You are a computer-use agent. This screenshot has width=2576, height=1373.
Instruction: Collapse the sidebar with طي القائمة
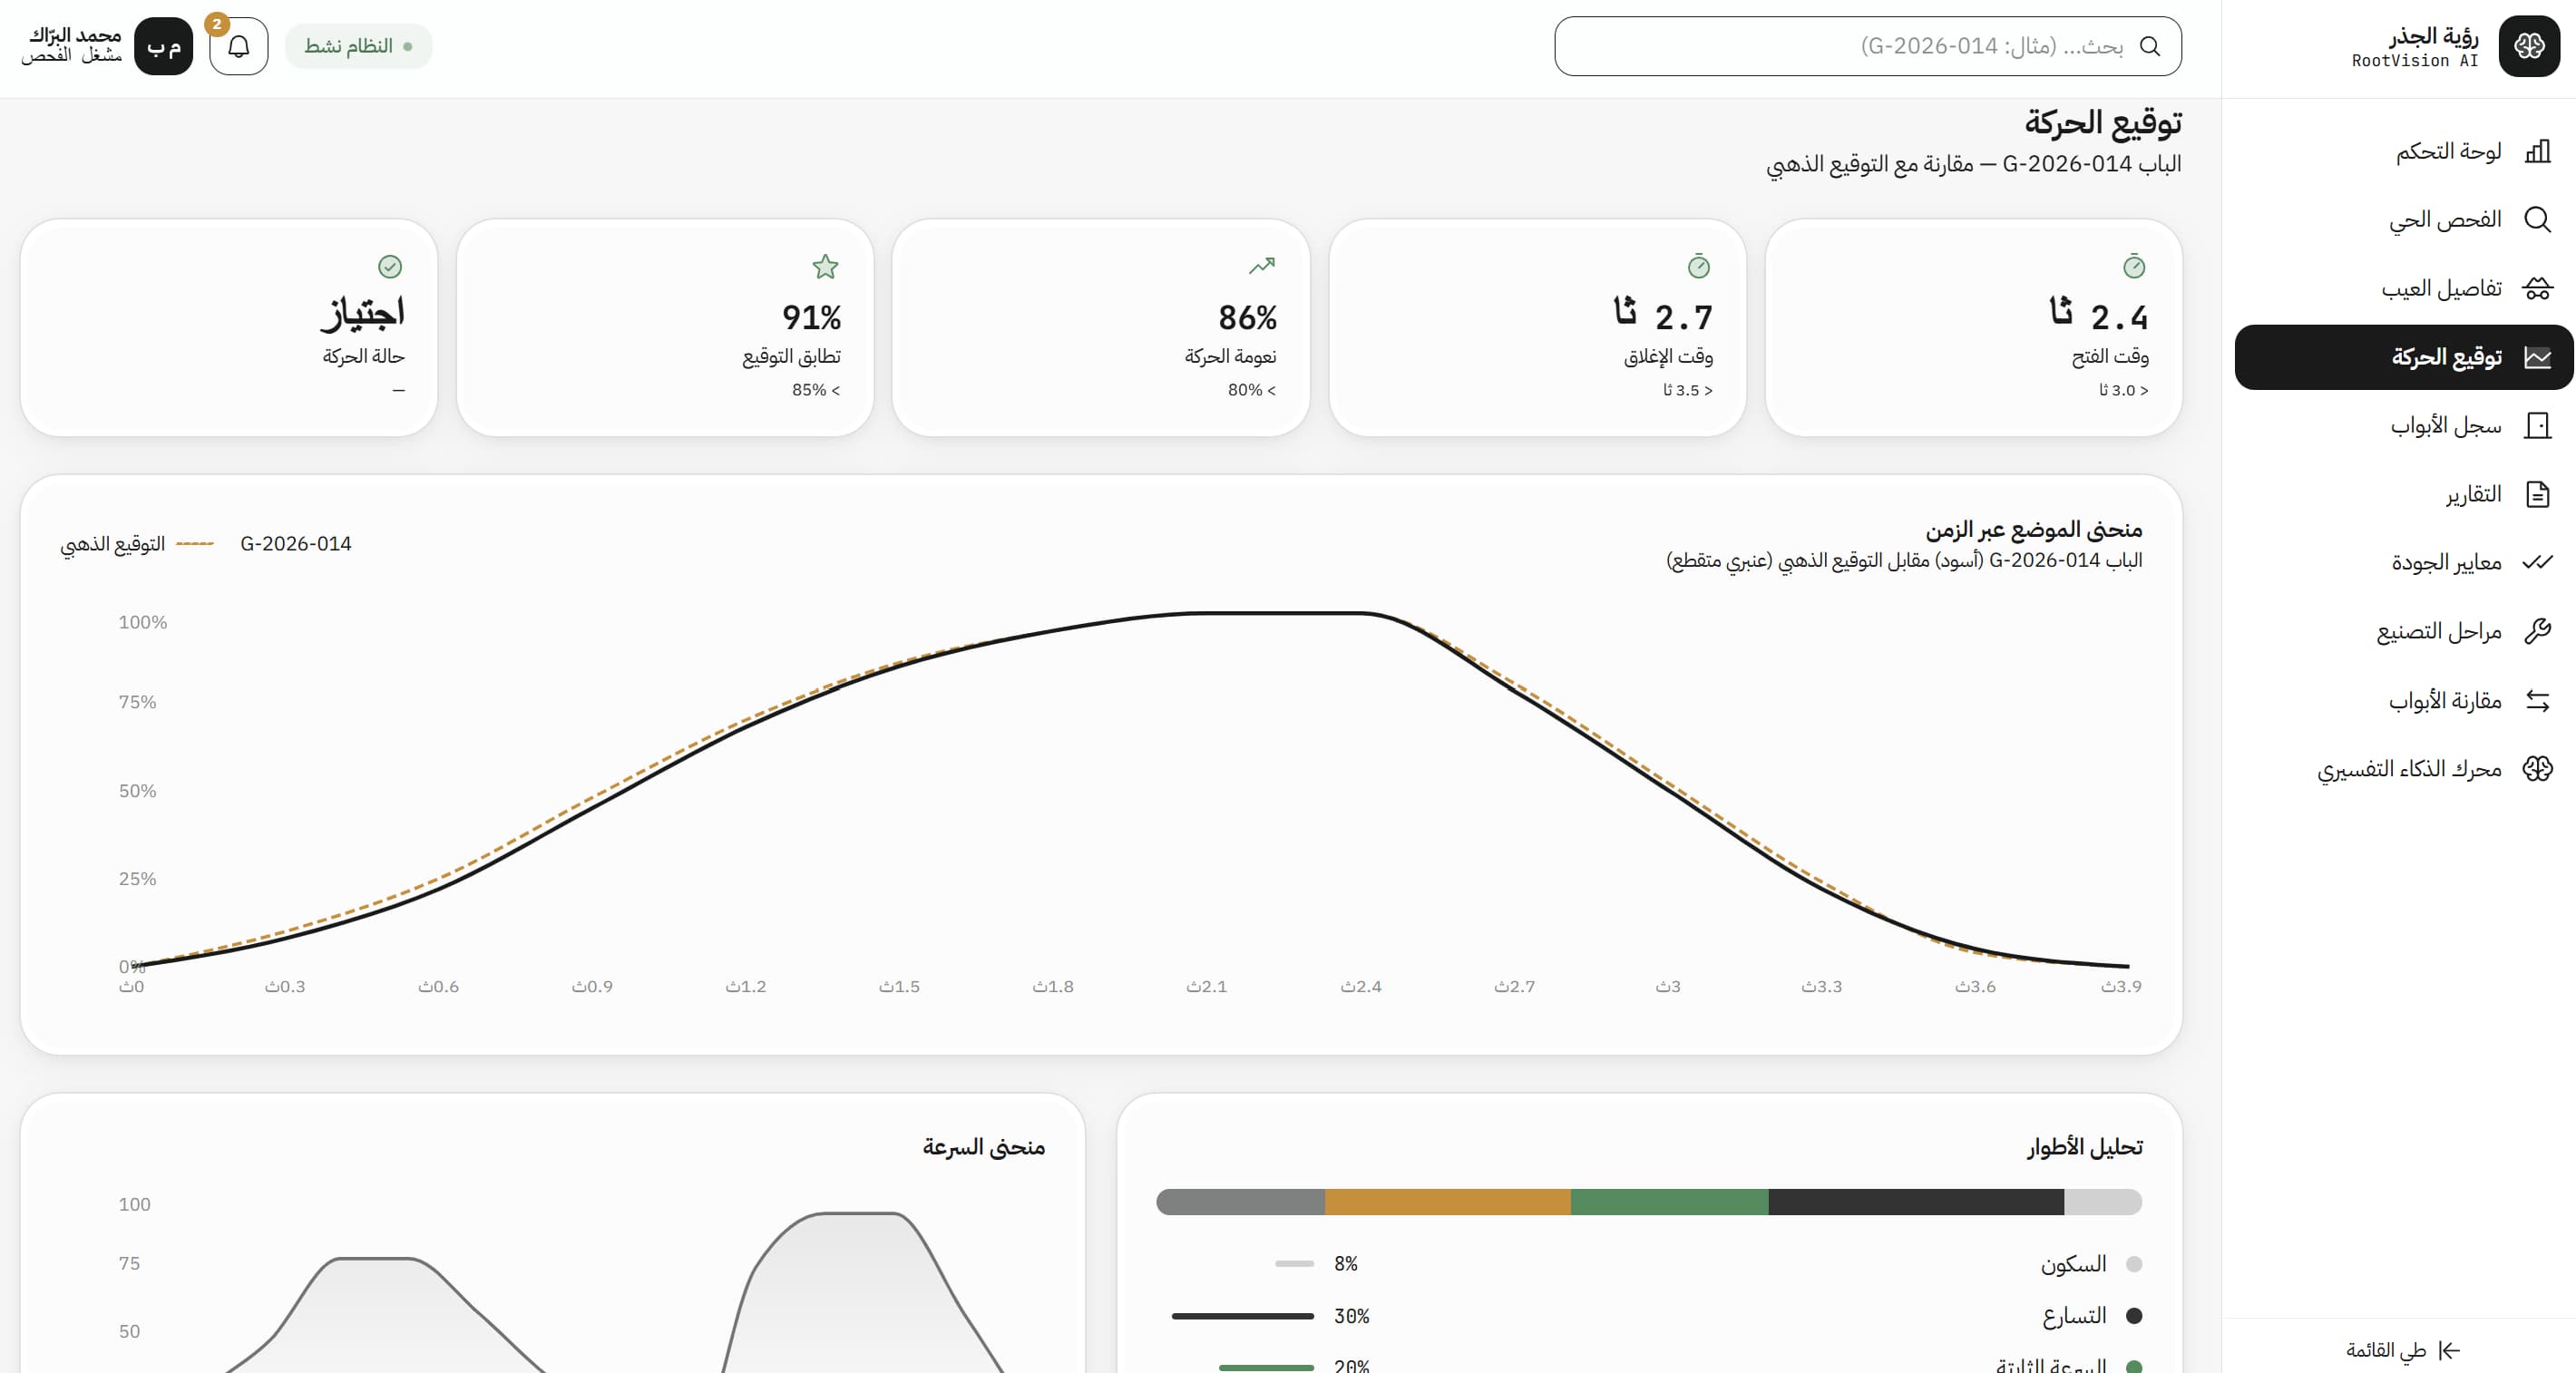click(2403, 1351)
